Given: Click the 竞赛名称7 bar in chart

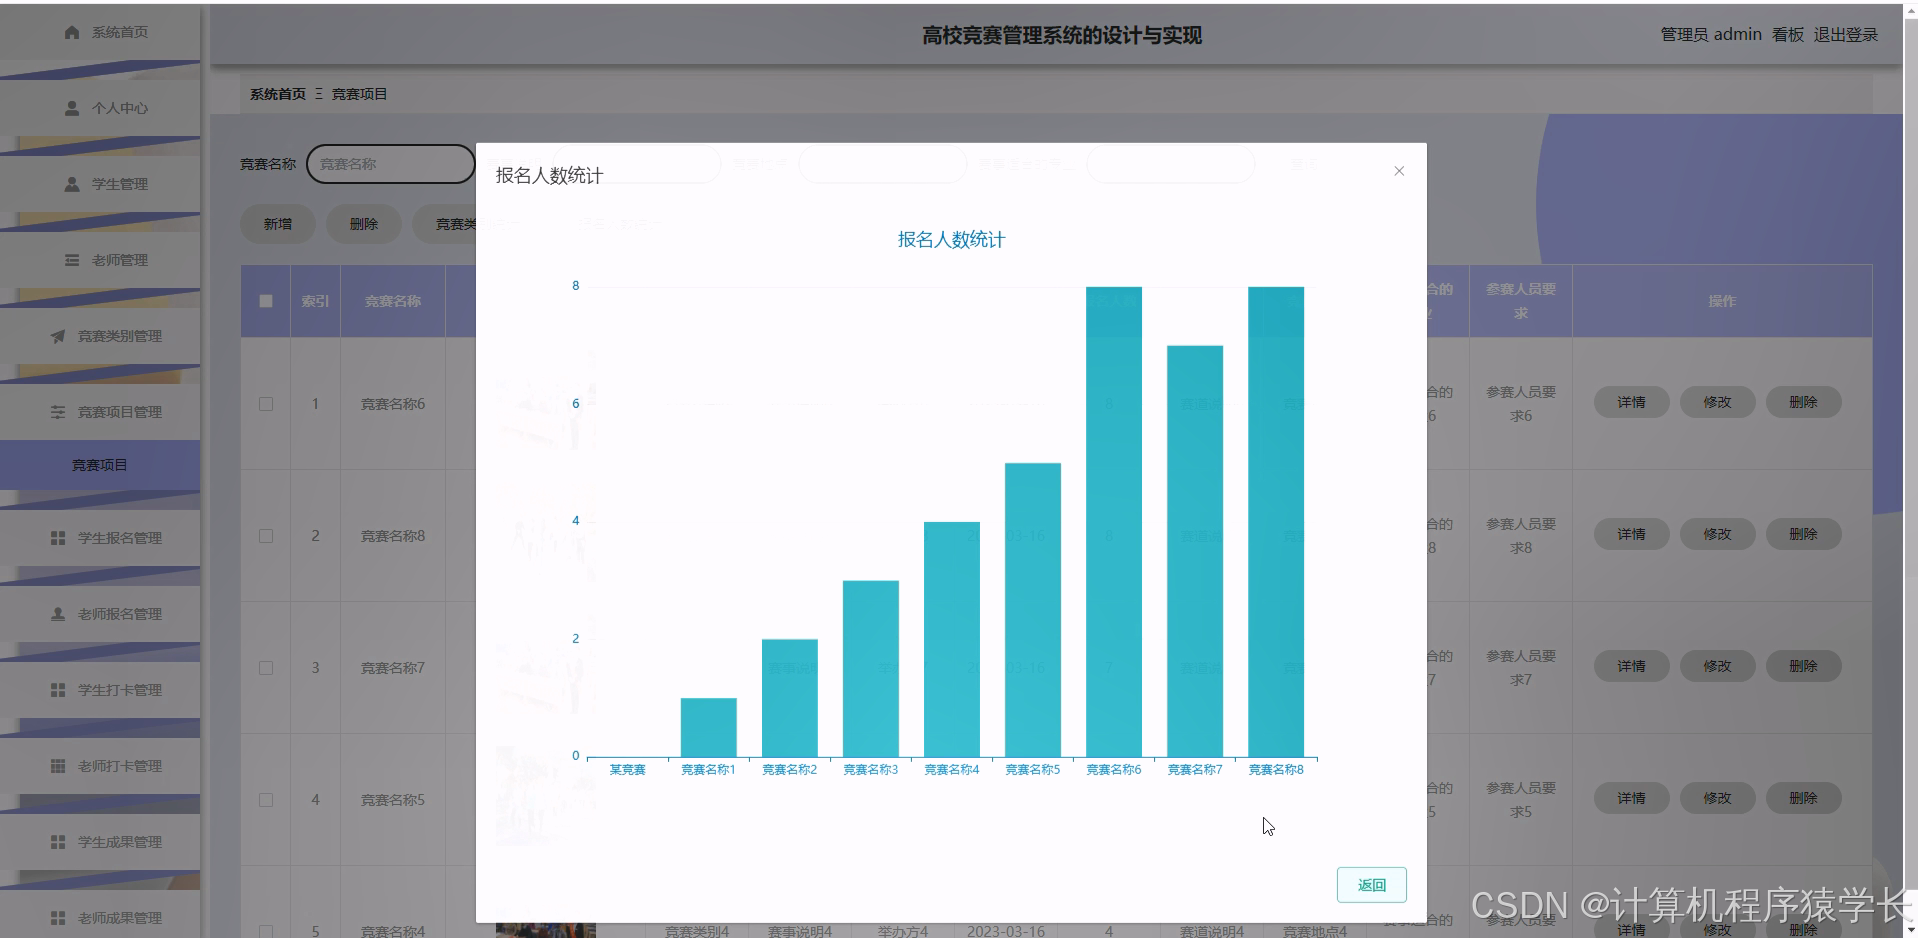Looking at the screenshot, I should pyautogui.click(x=1195, y=551).
